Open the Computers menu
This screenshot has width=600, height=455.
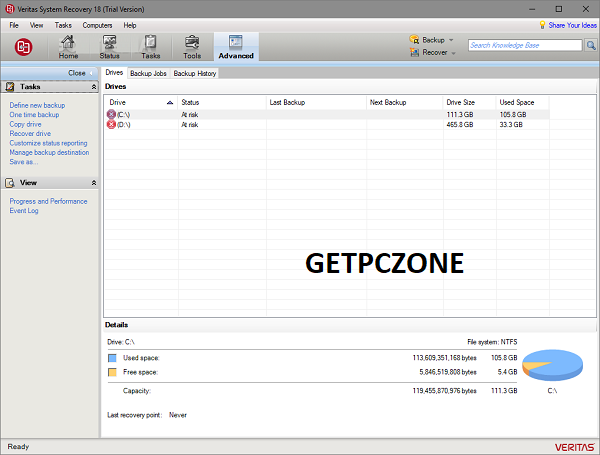(97, 24)
